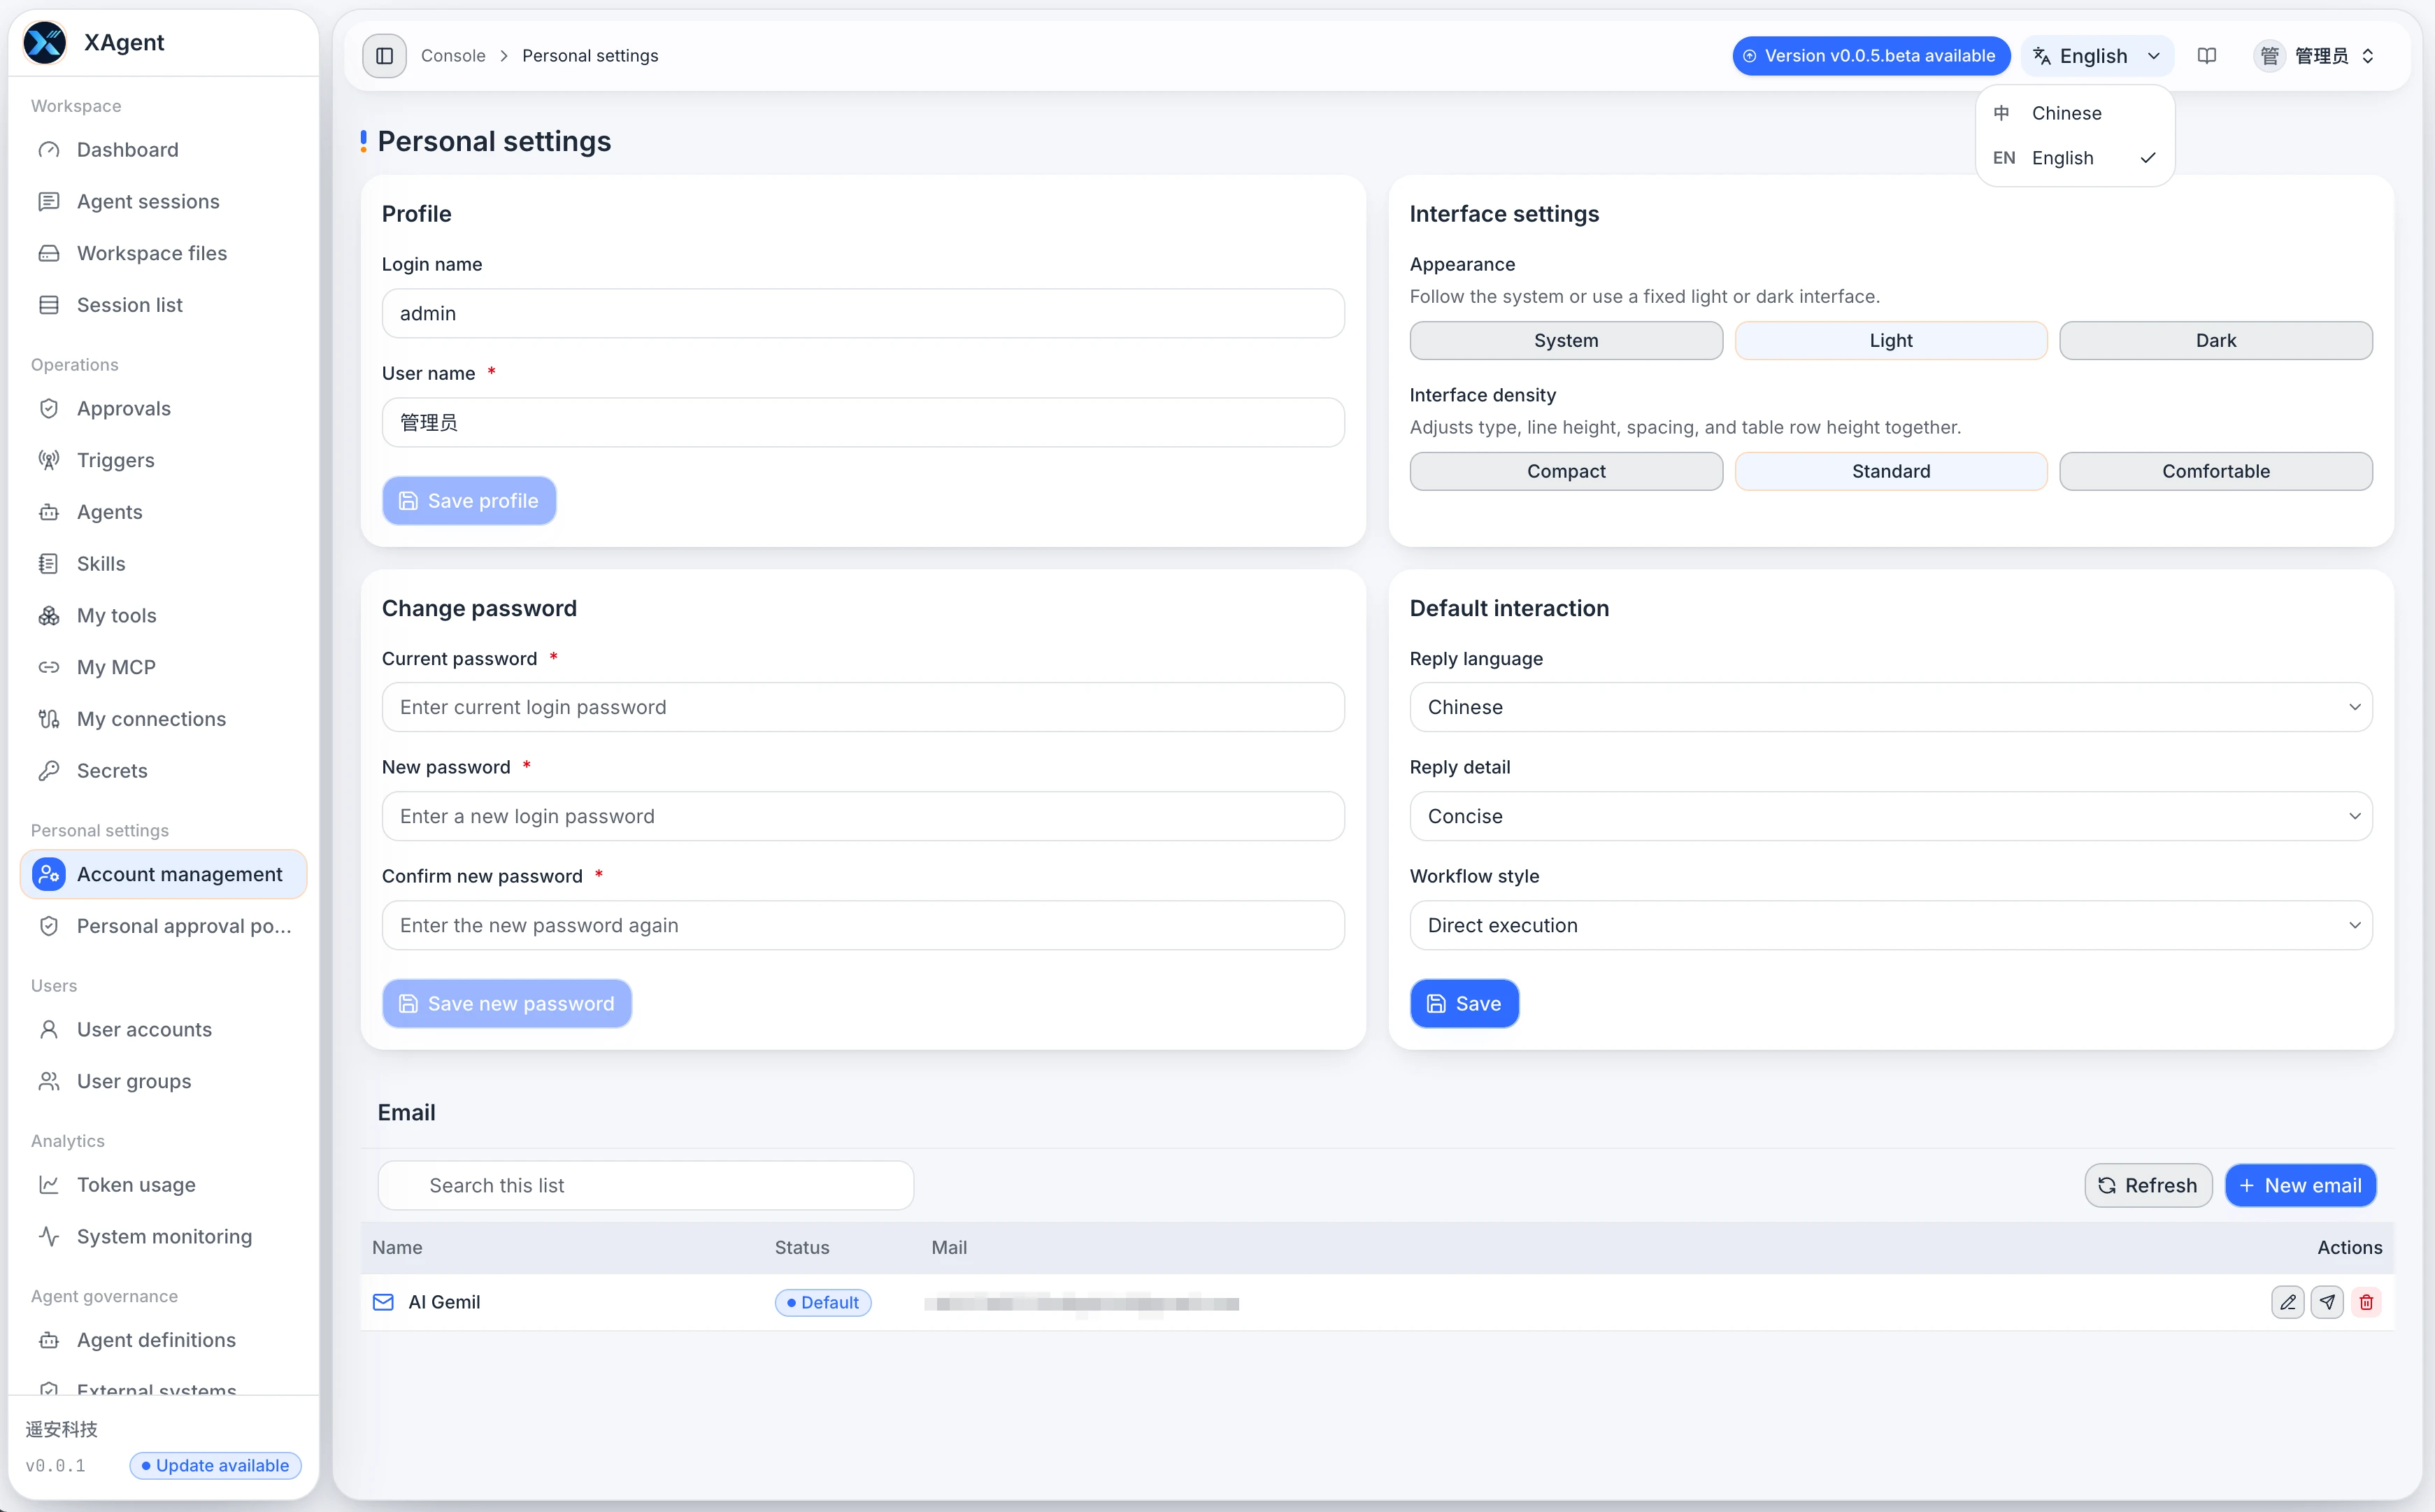Screen dimensions: 2435x1512
Task: Click the XAgent logo icon
Action: coord(45,42)
